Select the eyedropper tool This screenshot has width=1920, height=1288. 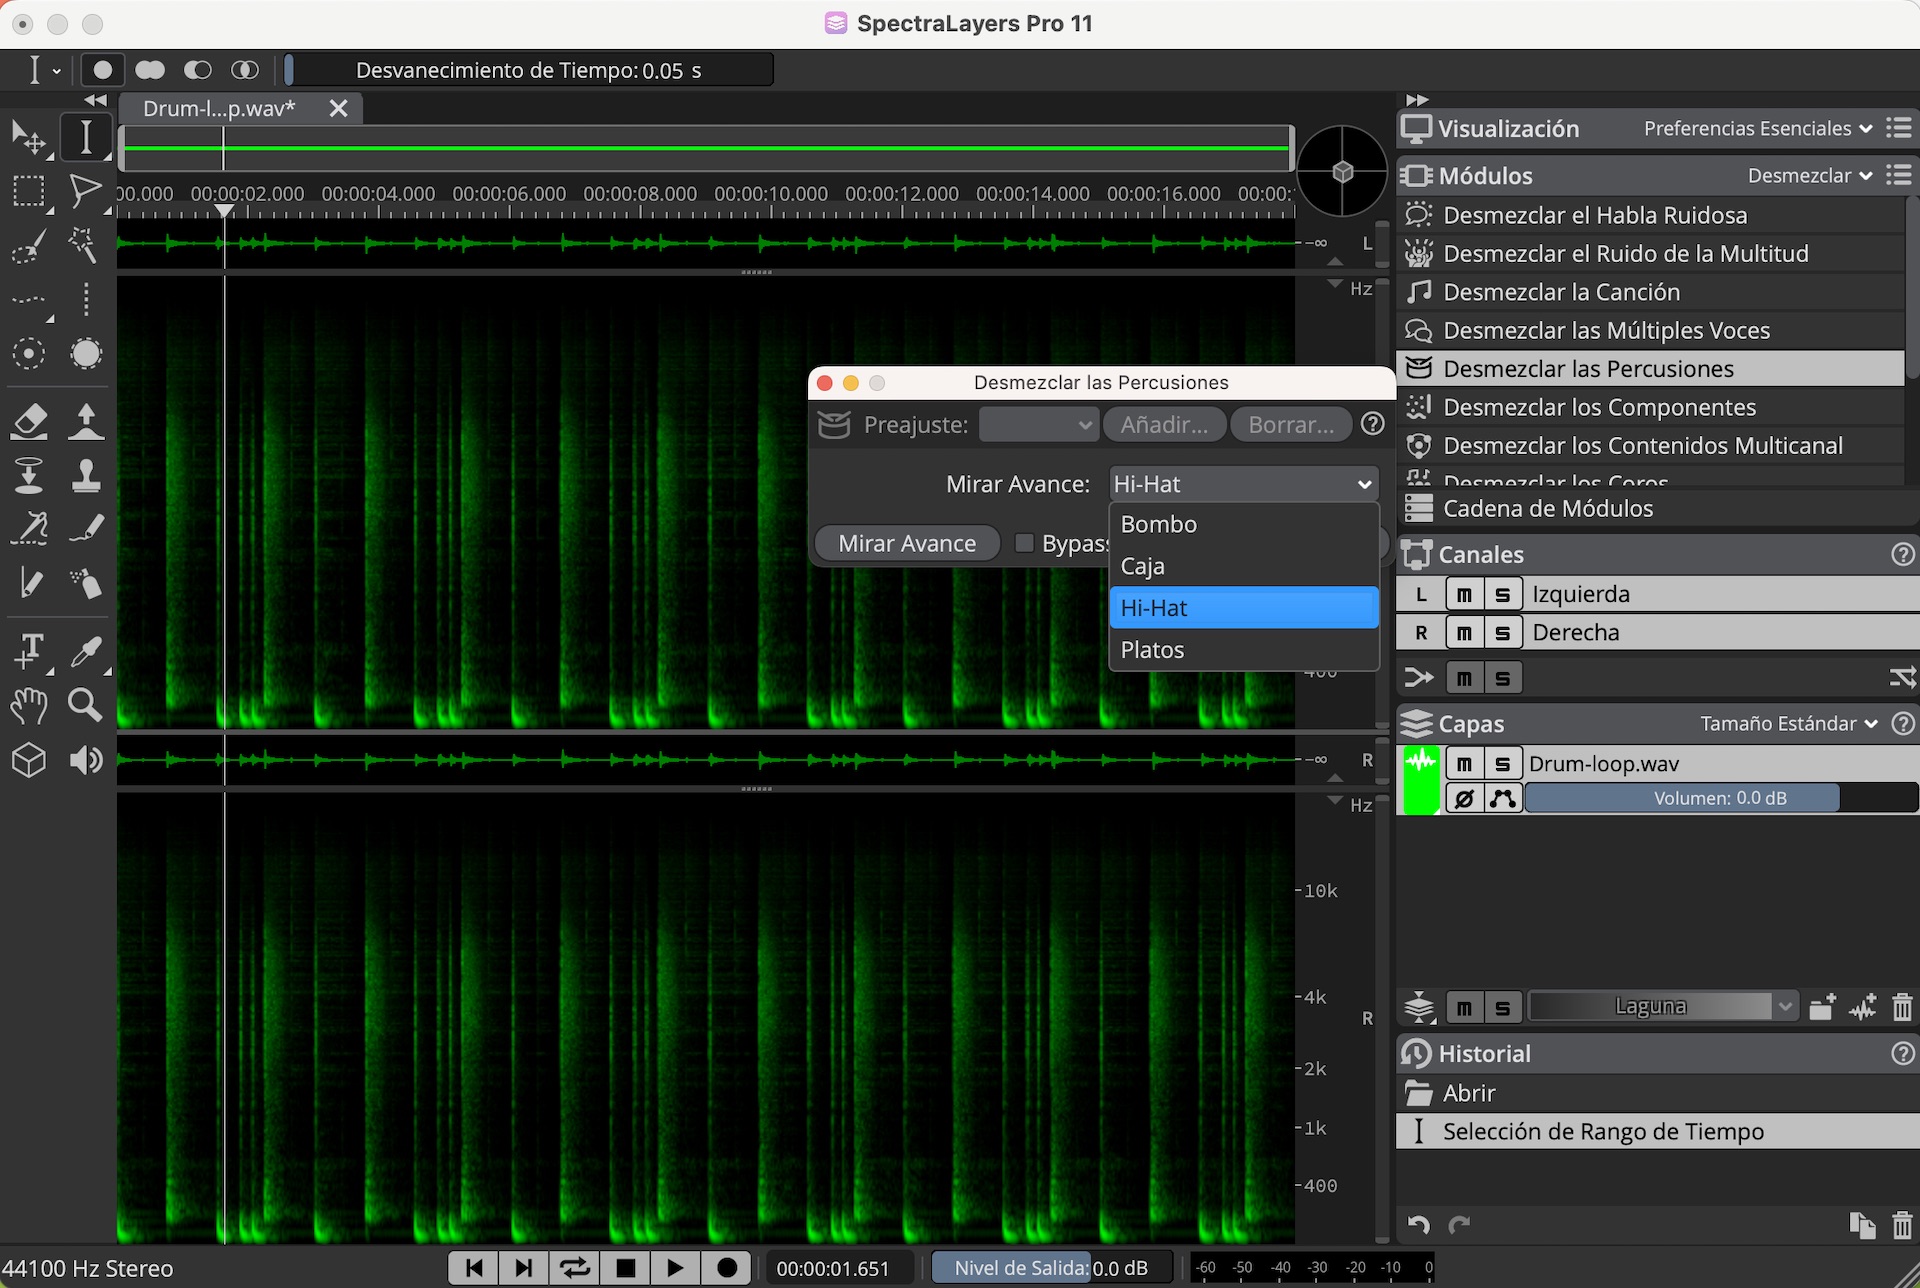coord(85,651)
